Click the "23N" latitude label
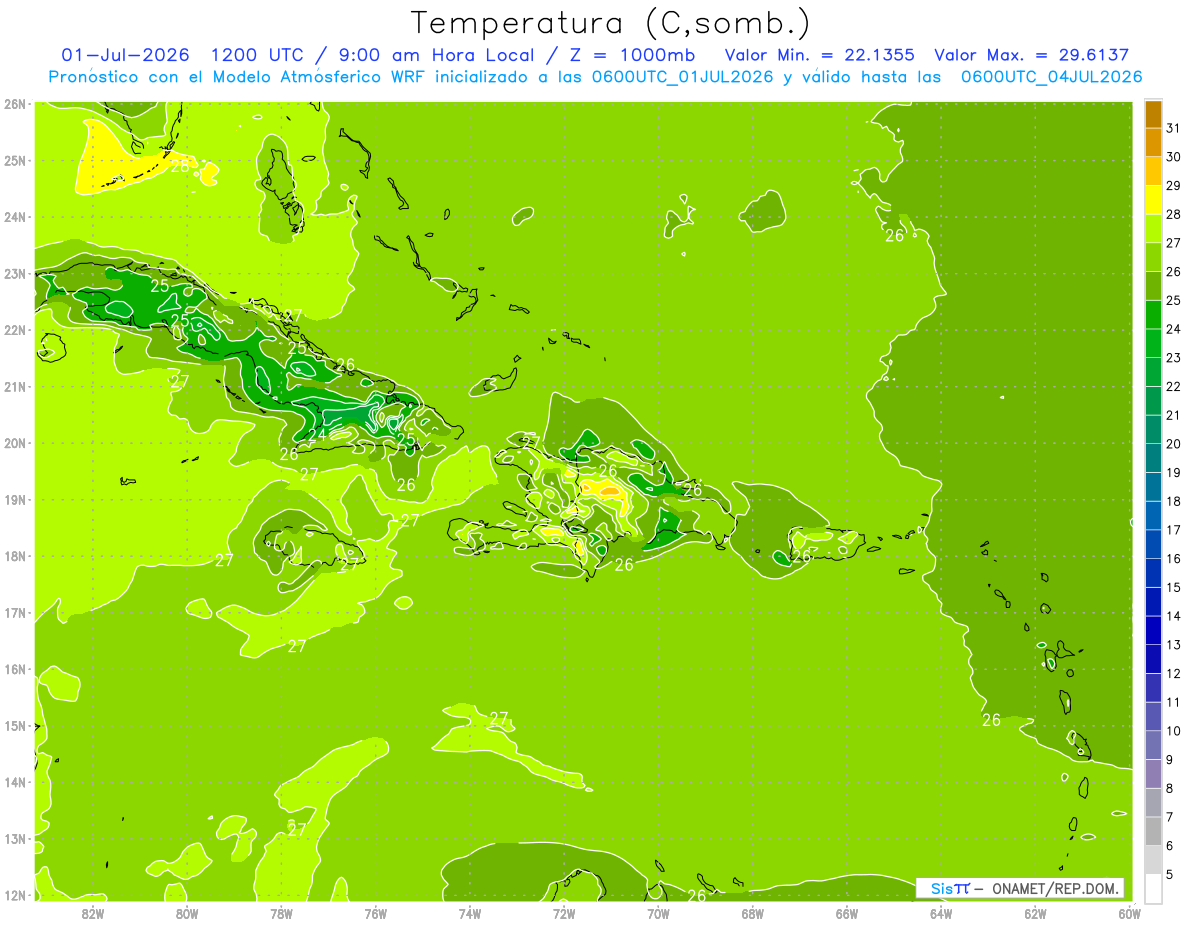 coord(14,273)
